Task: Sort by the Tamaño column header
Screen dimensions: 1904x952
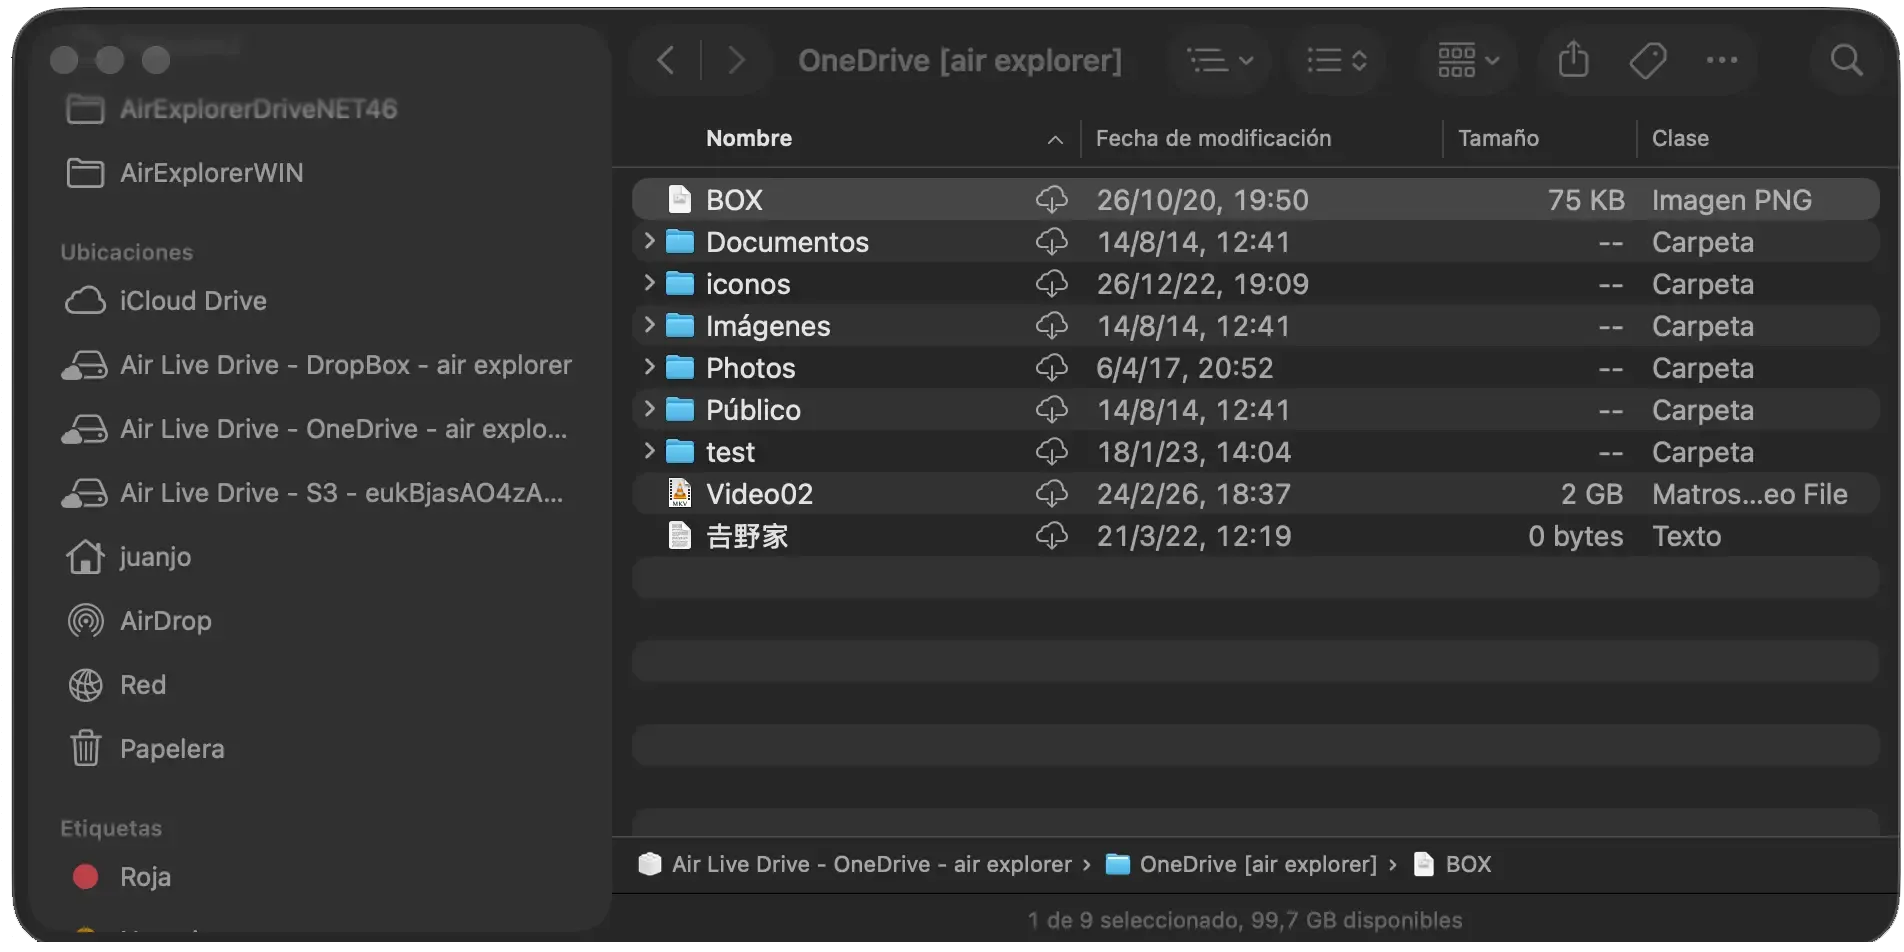Action: 1498,138
